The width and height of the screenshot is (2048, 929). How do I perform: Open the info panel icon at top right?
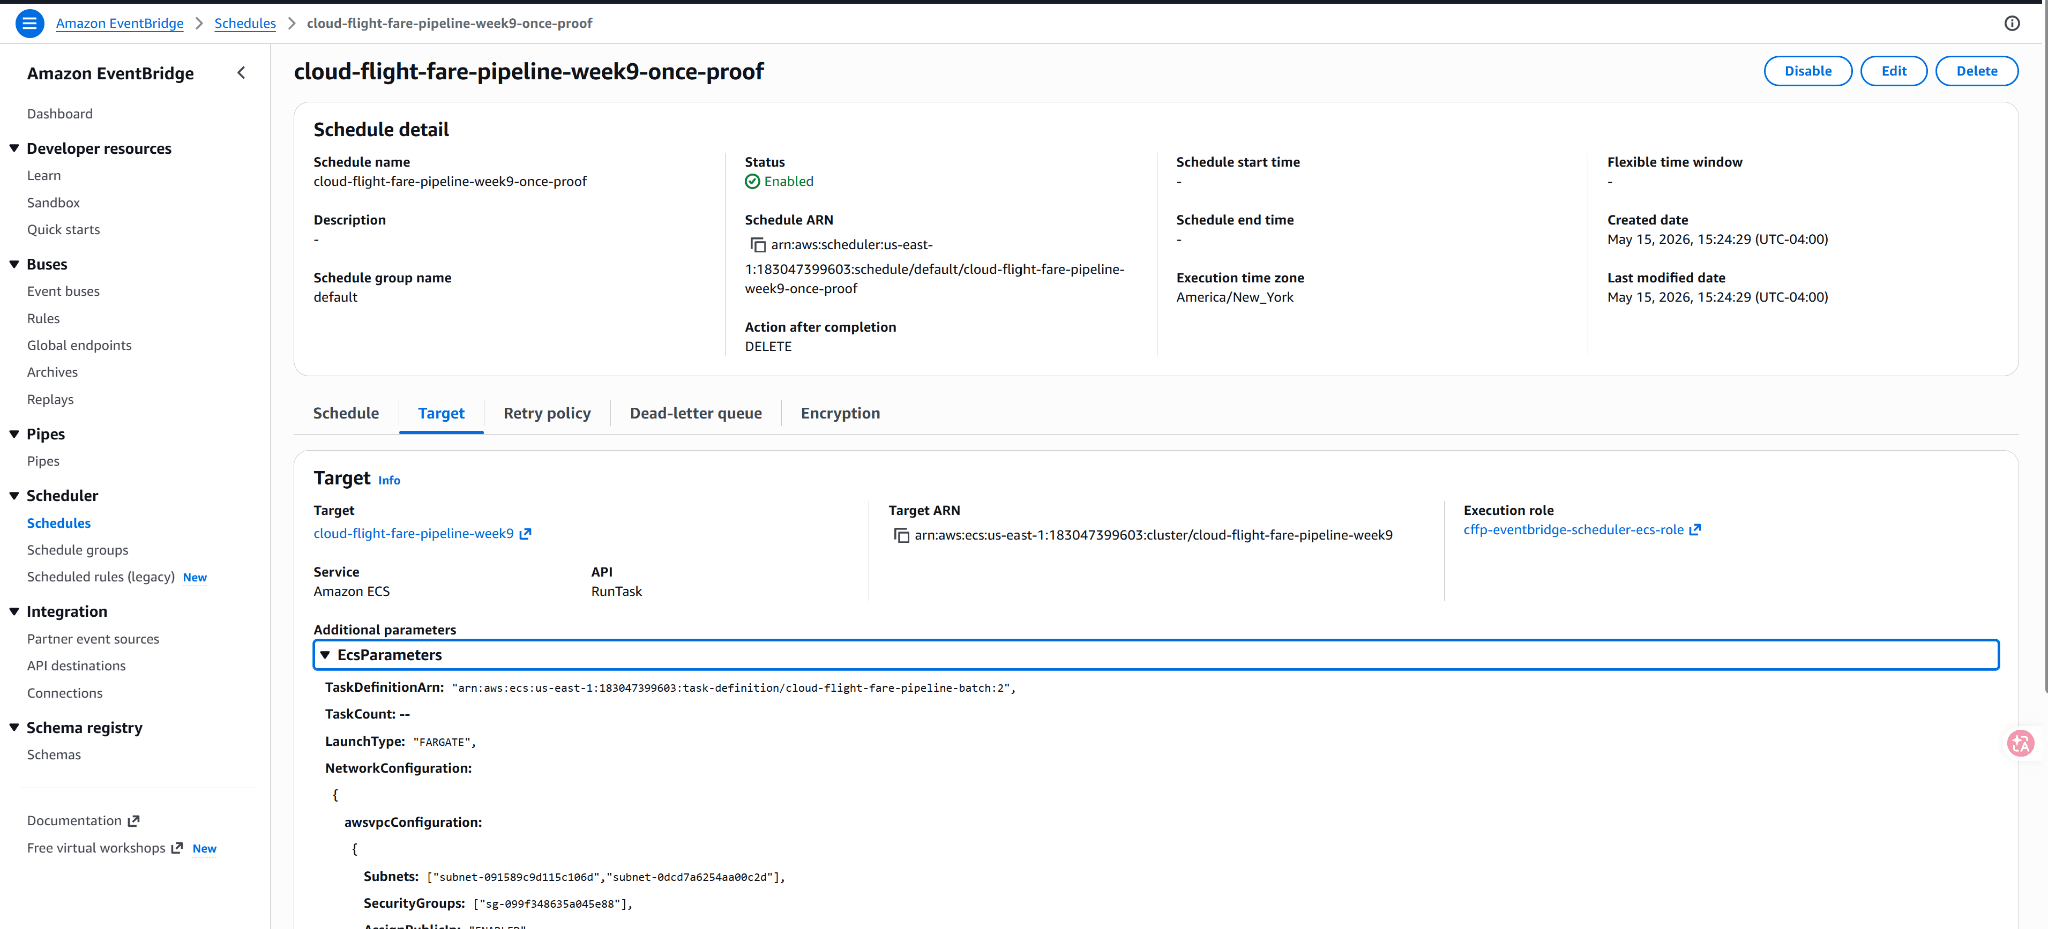coord(2012,23)
